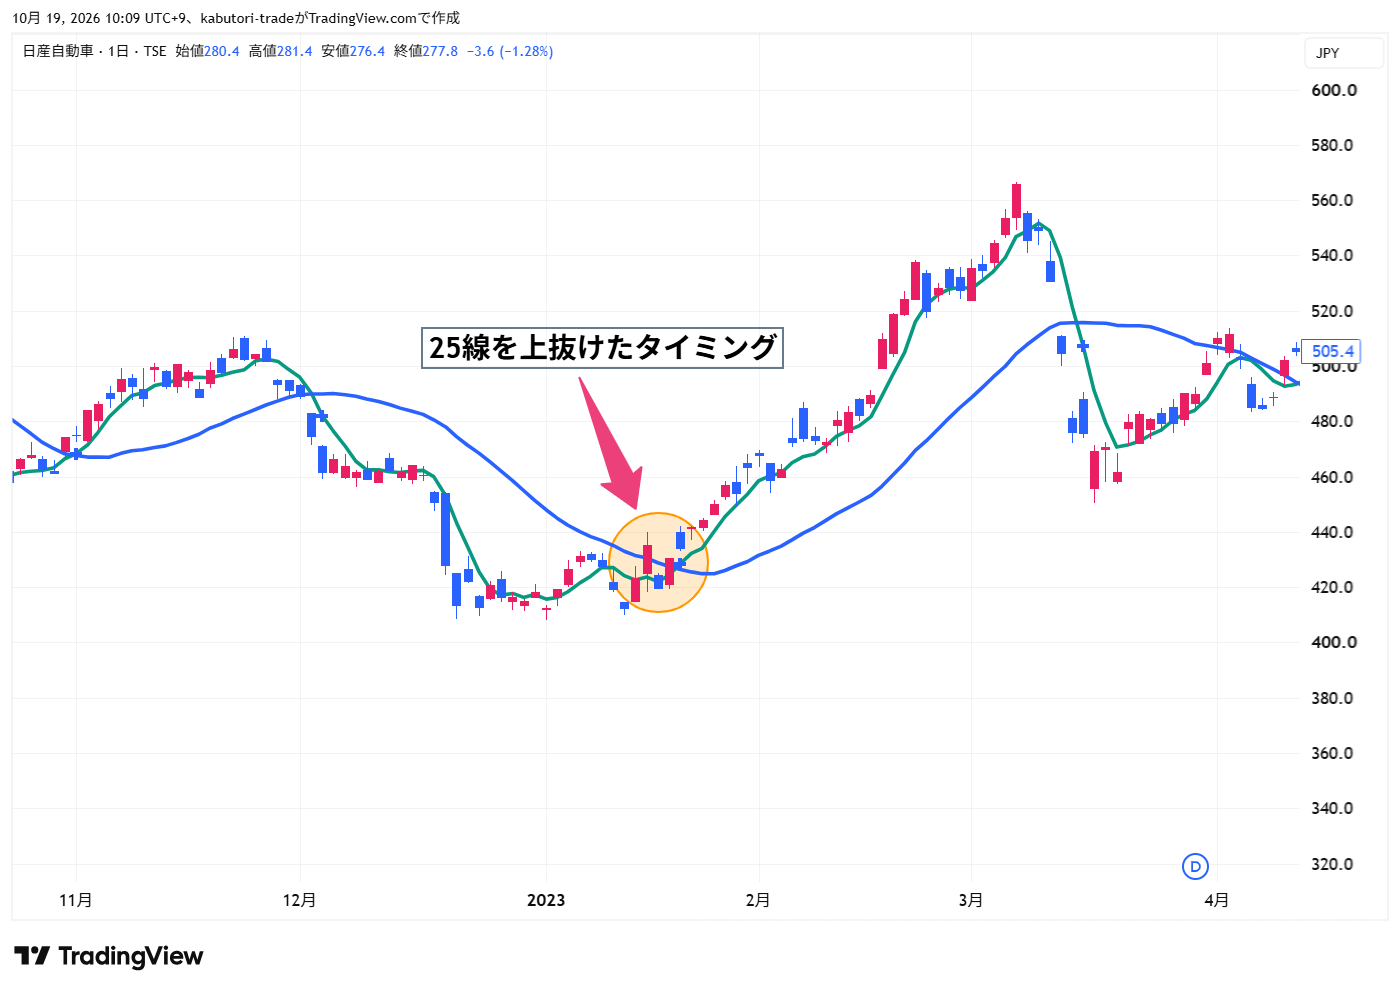
Task: Click the circled D dividend marker
Action: coord(1195,867)
